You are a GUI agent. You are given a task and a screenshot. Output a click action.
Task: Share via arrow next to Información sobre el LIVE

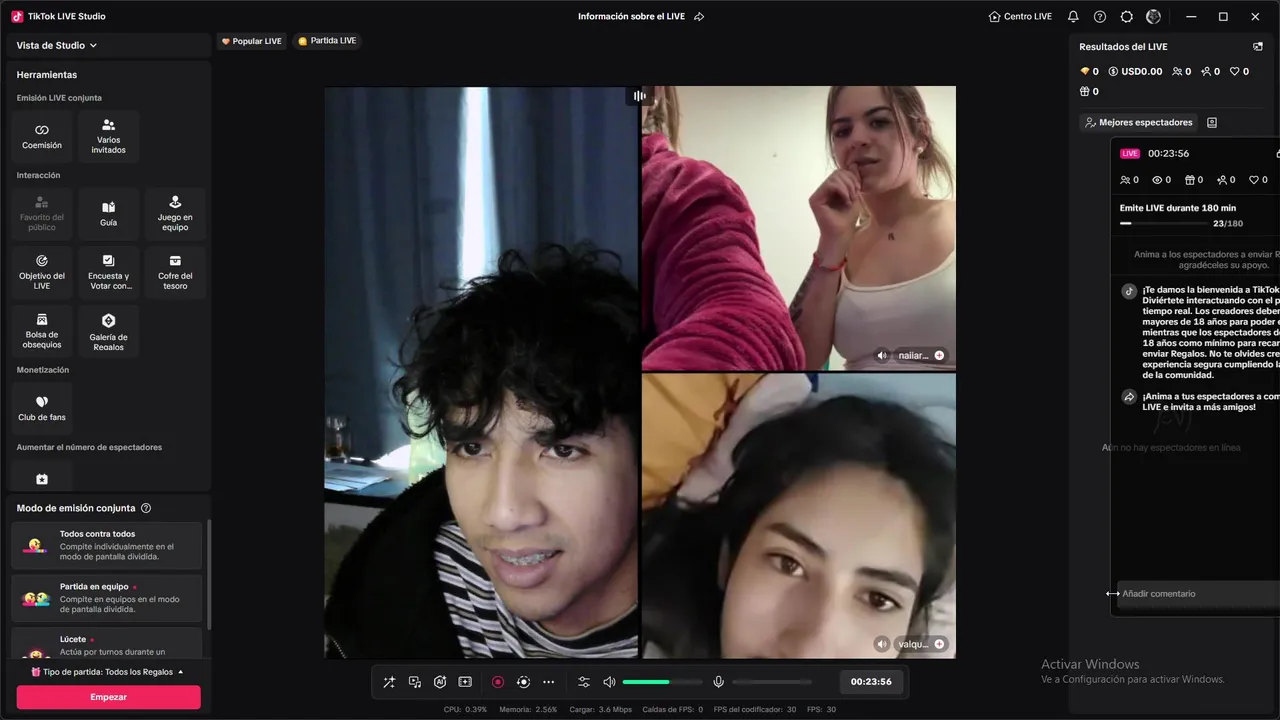pyautogui.click(x=699, y=17)
